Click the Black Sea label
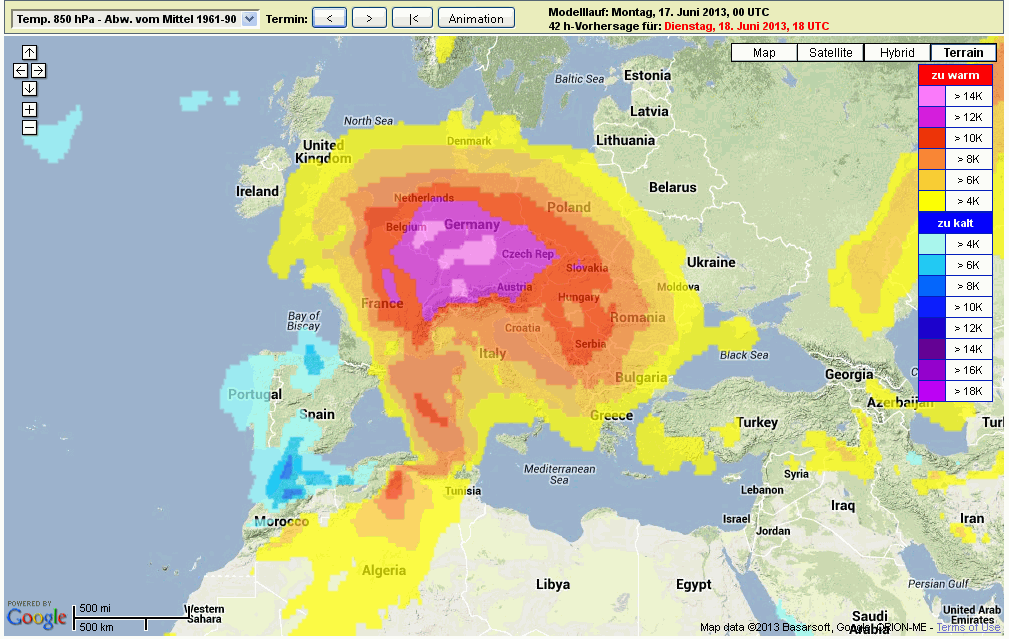The image size is (1009, 639). pyautogui.click(x=744, y=355)
